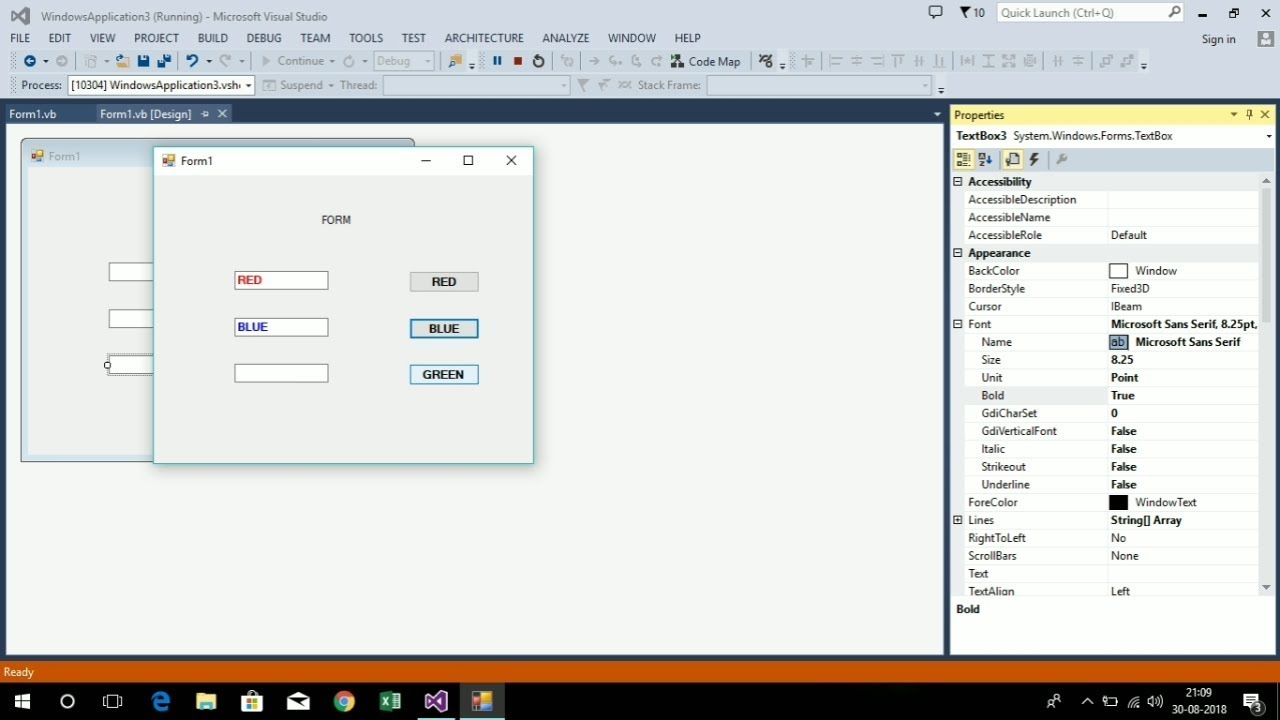Restart the debug session icon
The height and width of the screenshot is (720, 1280).
click(538, 61)
